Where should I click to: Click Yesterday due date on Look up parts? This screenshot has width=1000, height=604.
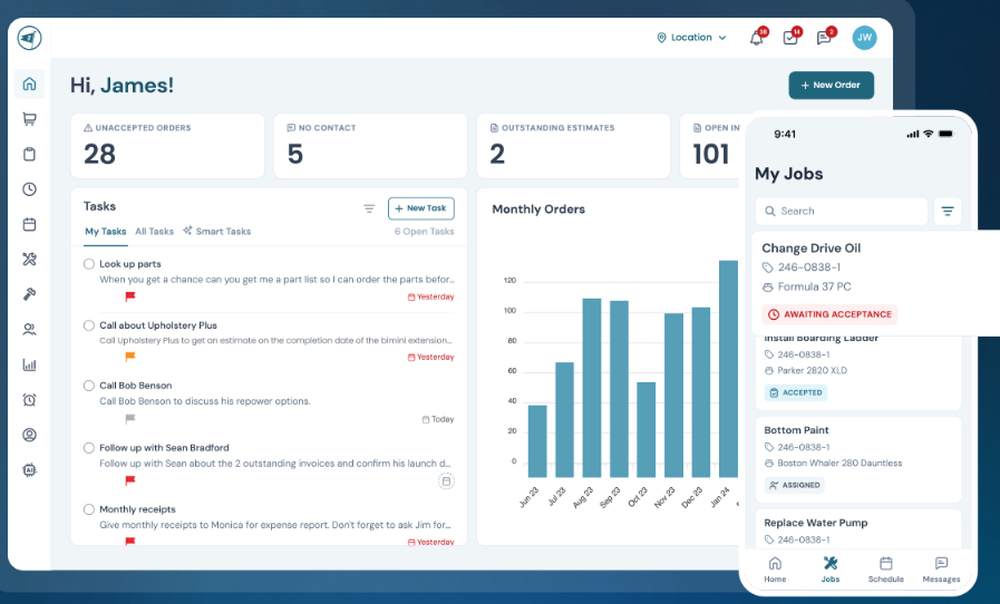[431, 297]
